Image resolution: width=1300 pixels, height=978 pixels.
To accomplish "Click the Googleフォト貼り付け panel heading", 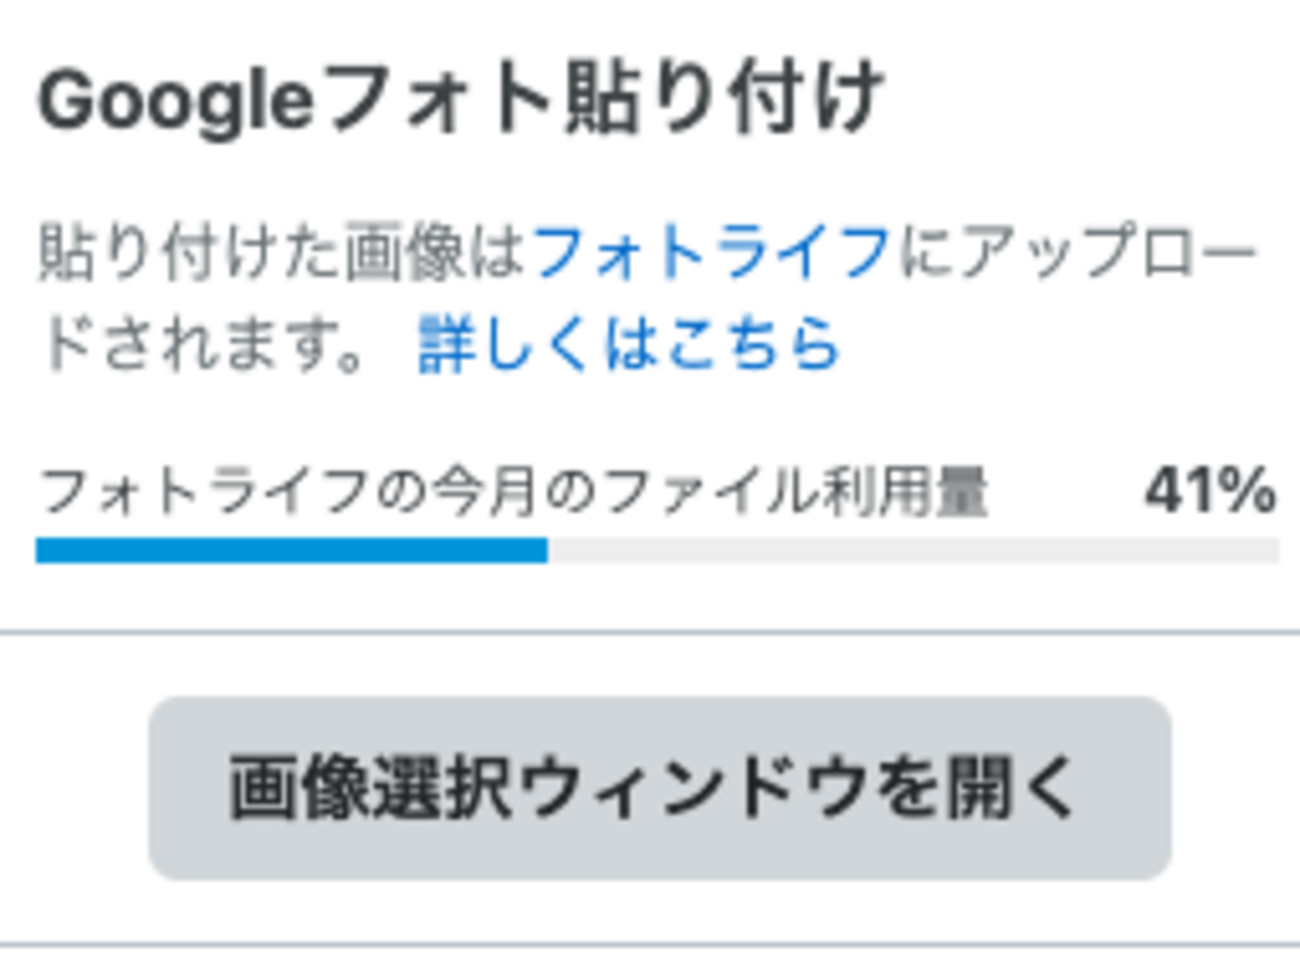I will 460,99.
